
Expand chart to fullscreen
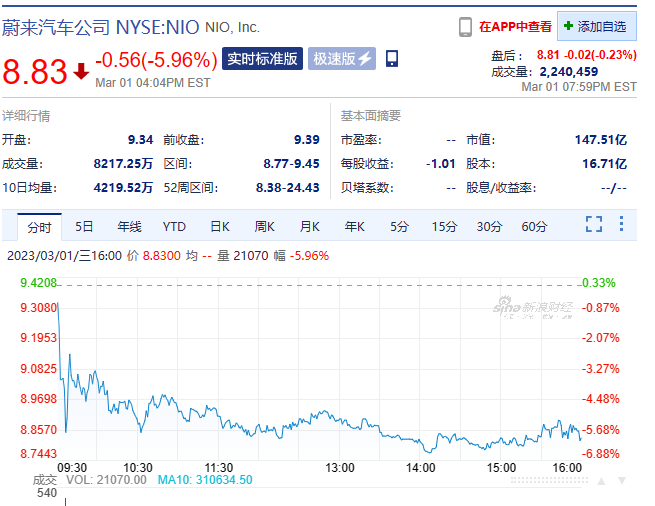(594, 224)
